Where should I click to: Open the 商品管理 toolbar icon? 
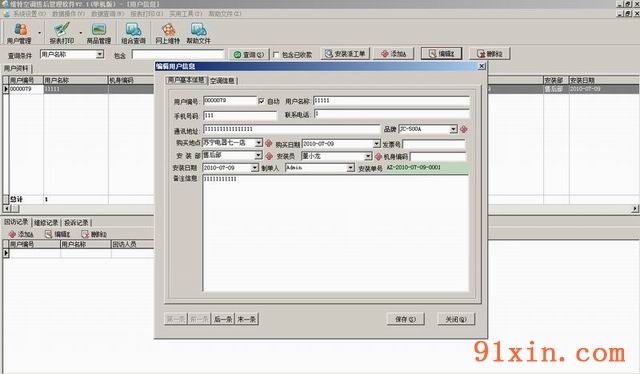coord(99,33)
